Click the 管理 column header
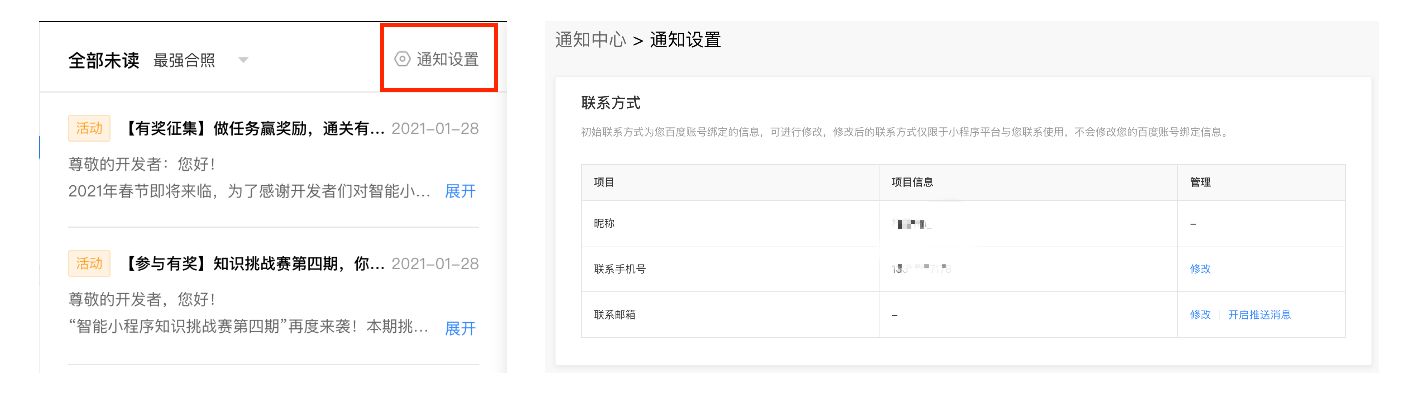Image resolution: width=1404 pixels, height=396 pixels. click(x=1200, y=183)
